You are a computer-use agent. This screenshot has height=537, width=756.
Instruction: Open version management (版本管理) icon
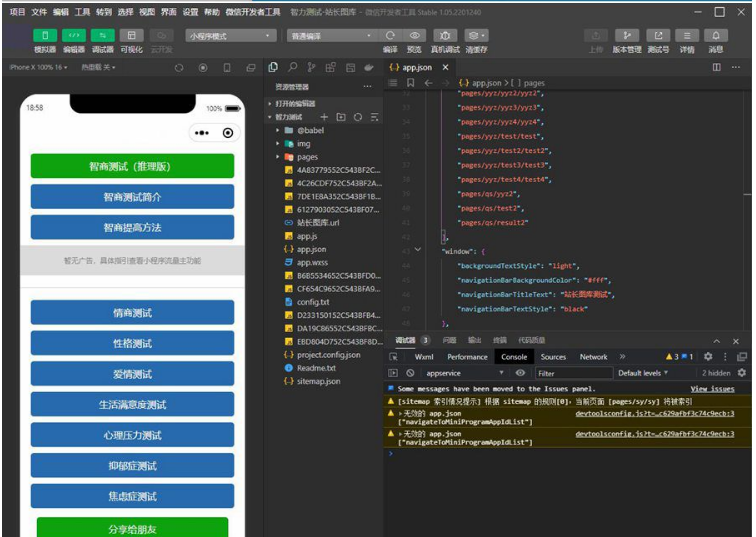[x=627, y=35]
